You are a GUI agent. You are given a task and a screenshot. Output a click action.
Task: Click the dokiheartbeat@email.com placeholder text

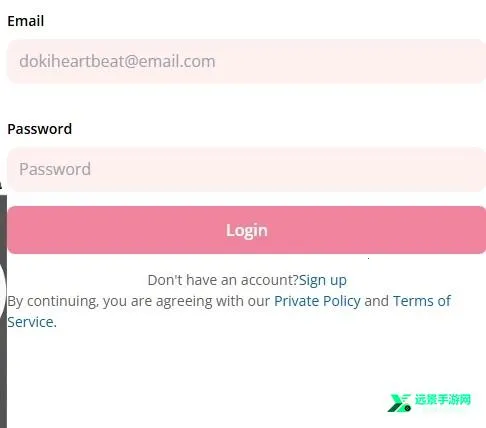[117, 61]
